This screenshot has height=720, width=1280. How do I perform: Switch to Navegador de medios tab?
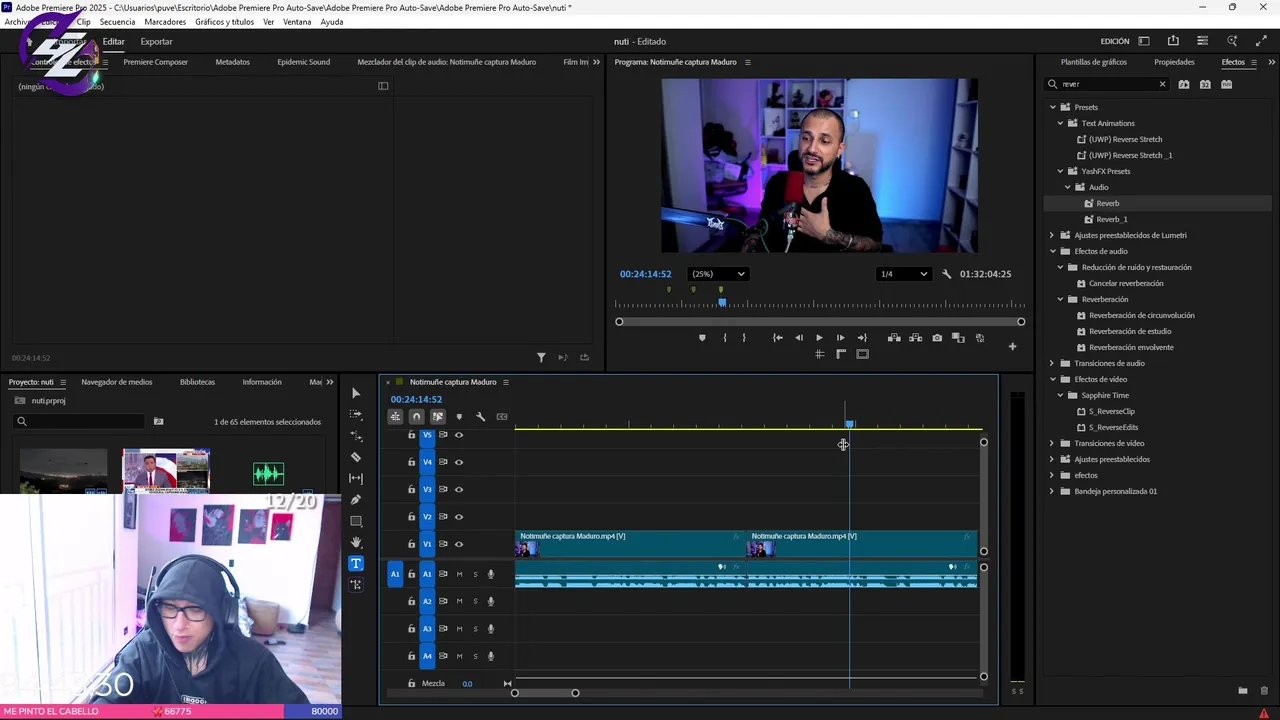117,382
